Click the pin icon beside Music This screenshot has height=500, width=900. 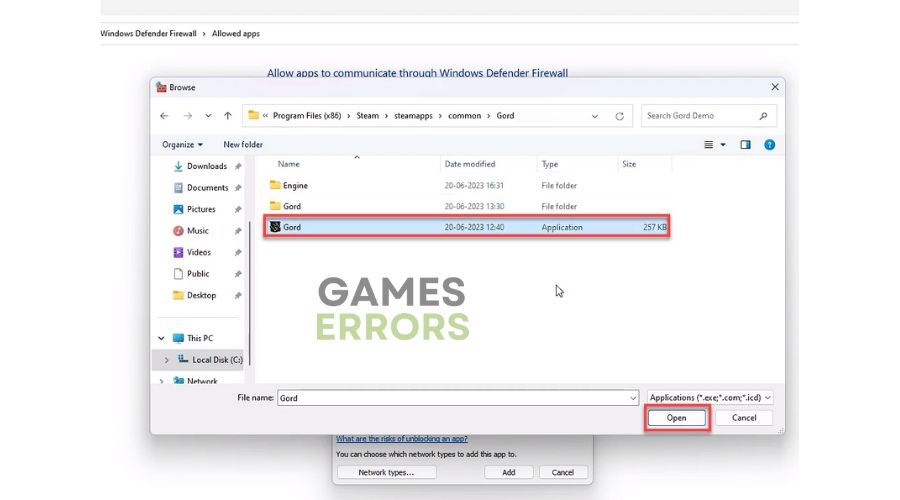click(238, 231)
